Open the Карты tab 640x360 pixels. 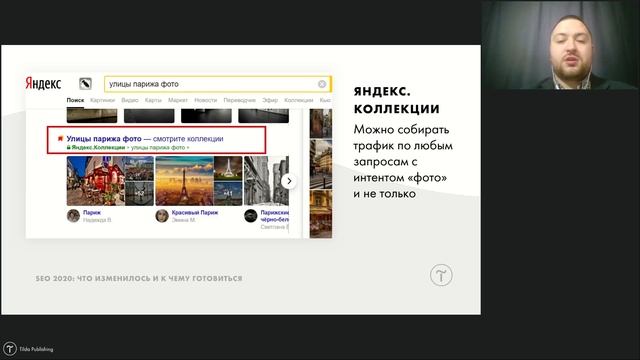(153, 100)
